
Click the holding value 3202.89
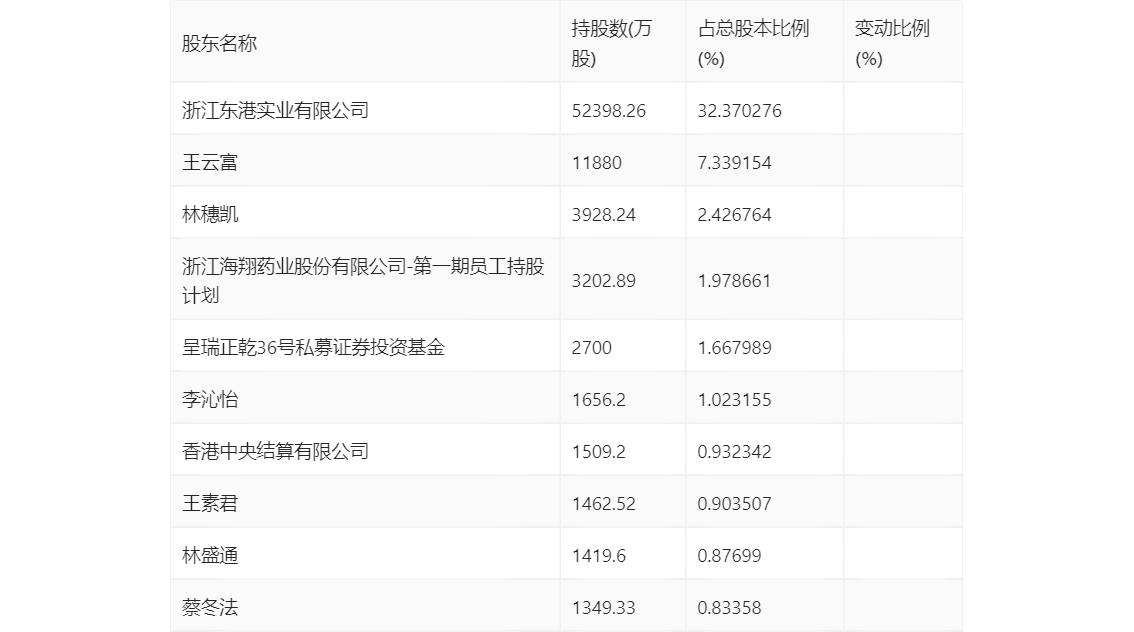[x=603, y=281]
